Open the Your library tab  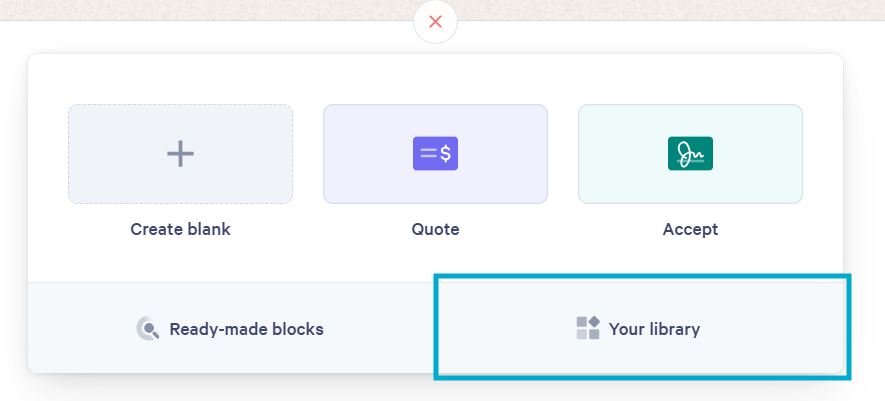(639, 328)
